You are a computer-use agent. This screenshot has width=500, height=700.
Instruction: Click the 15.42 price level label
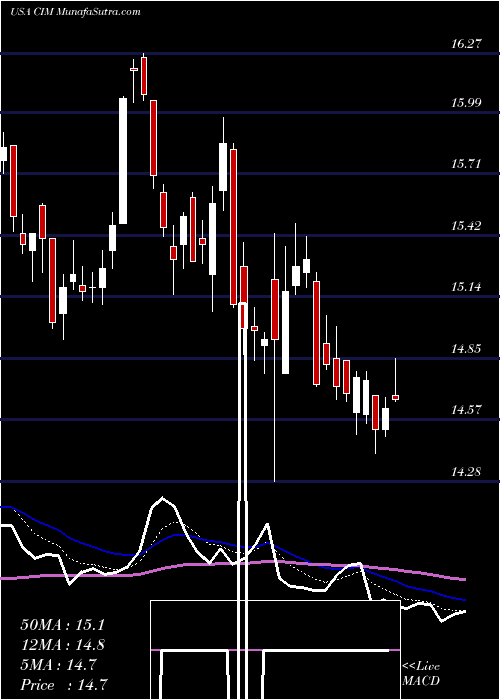coord(467,225)
